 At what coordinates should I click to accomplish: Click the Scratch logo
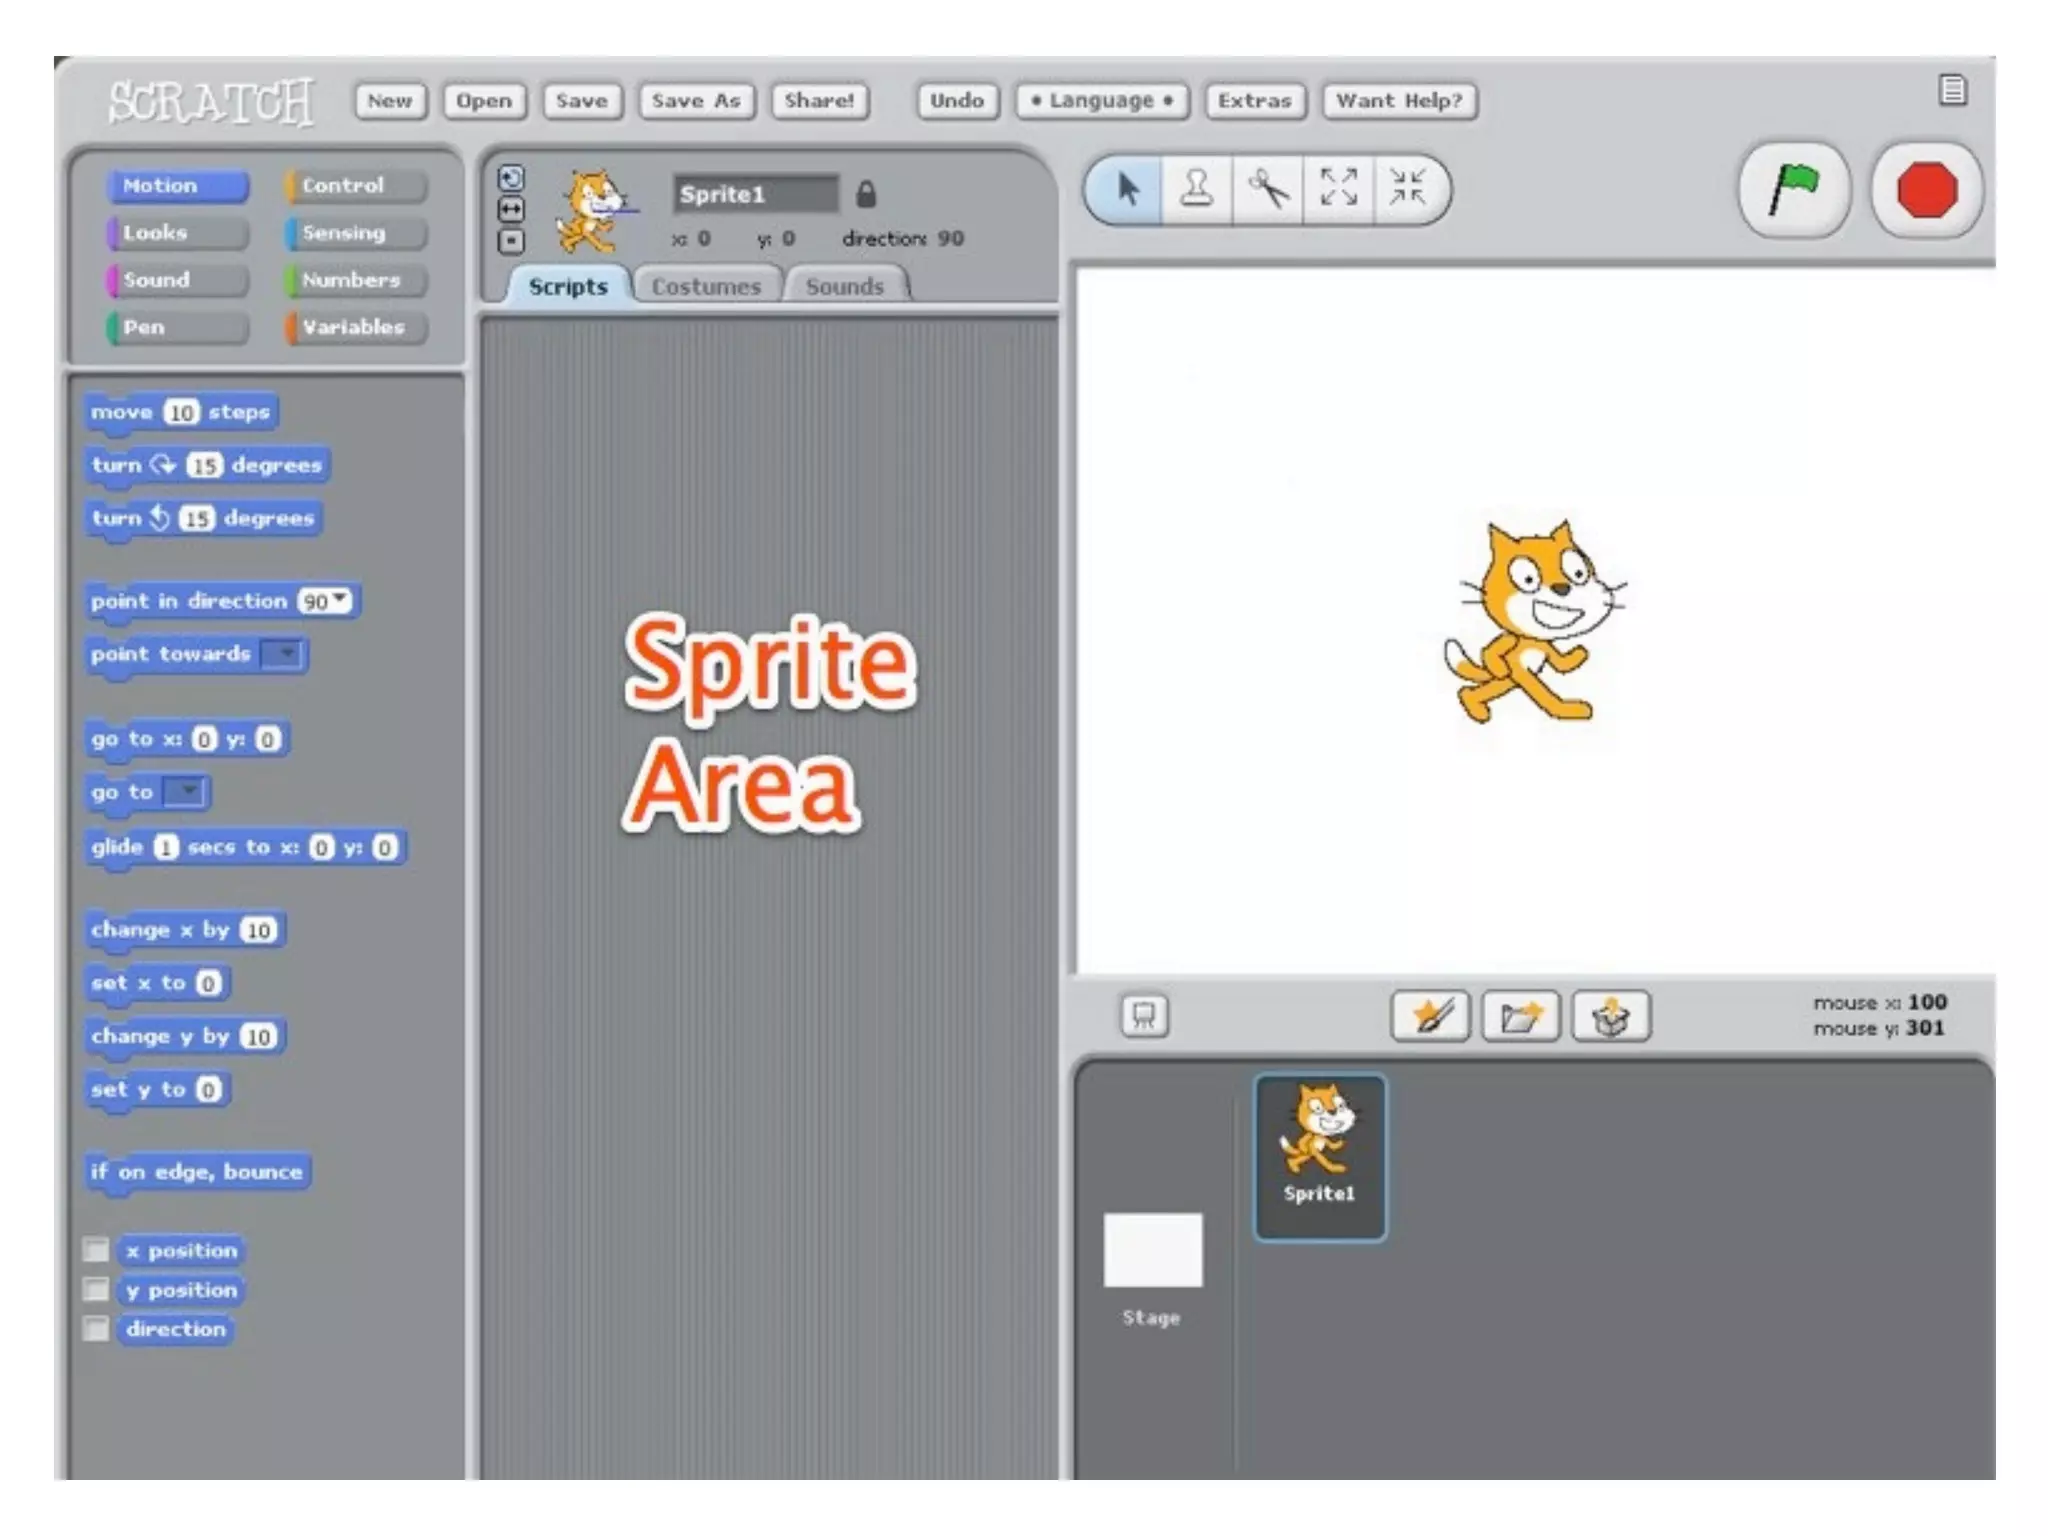coord(211,102)
